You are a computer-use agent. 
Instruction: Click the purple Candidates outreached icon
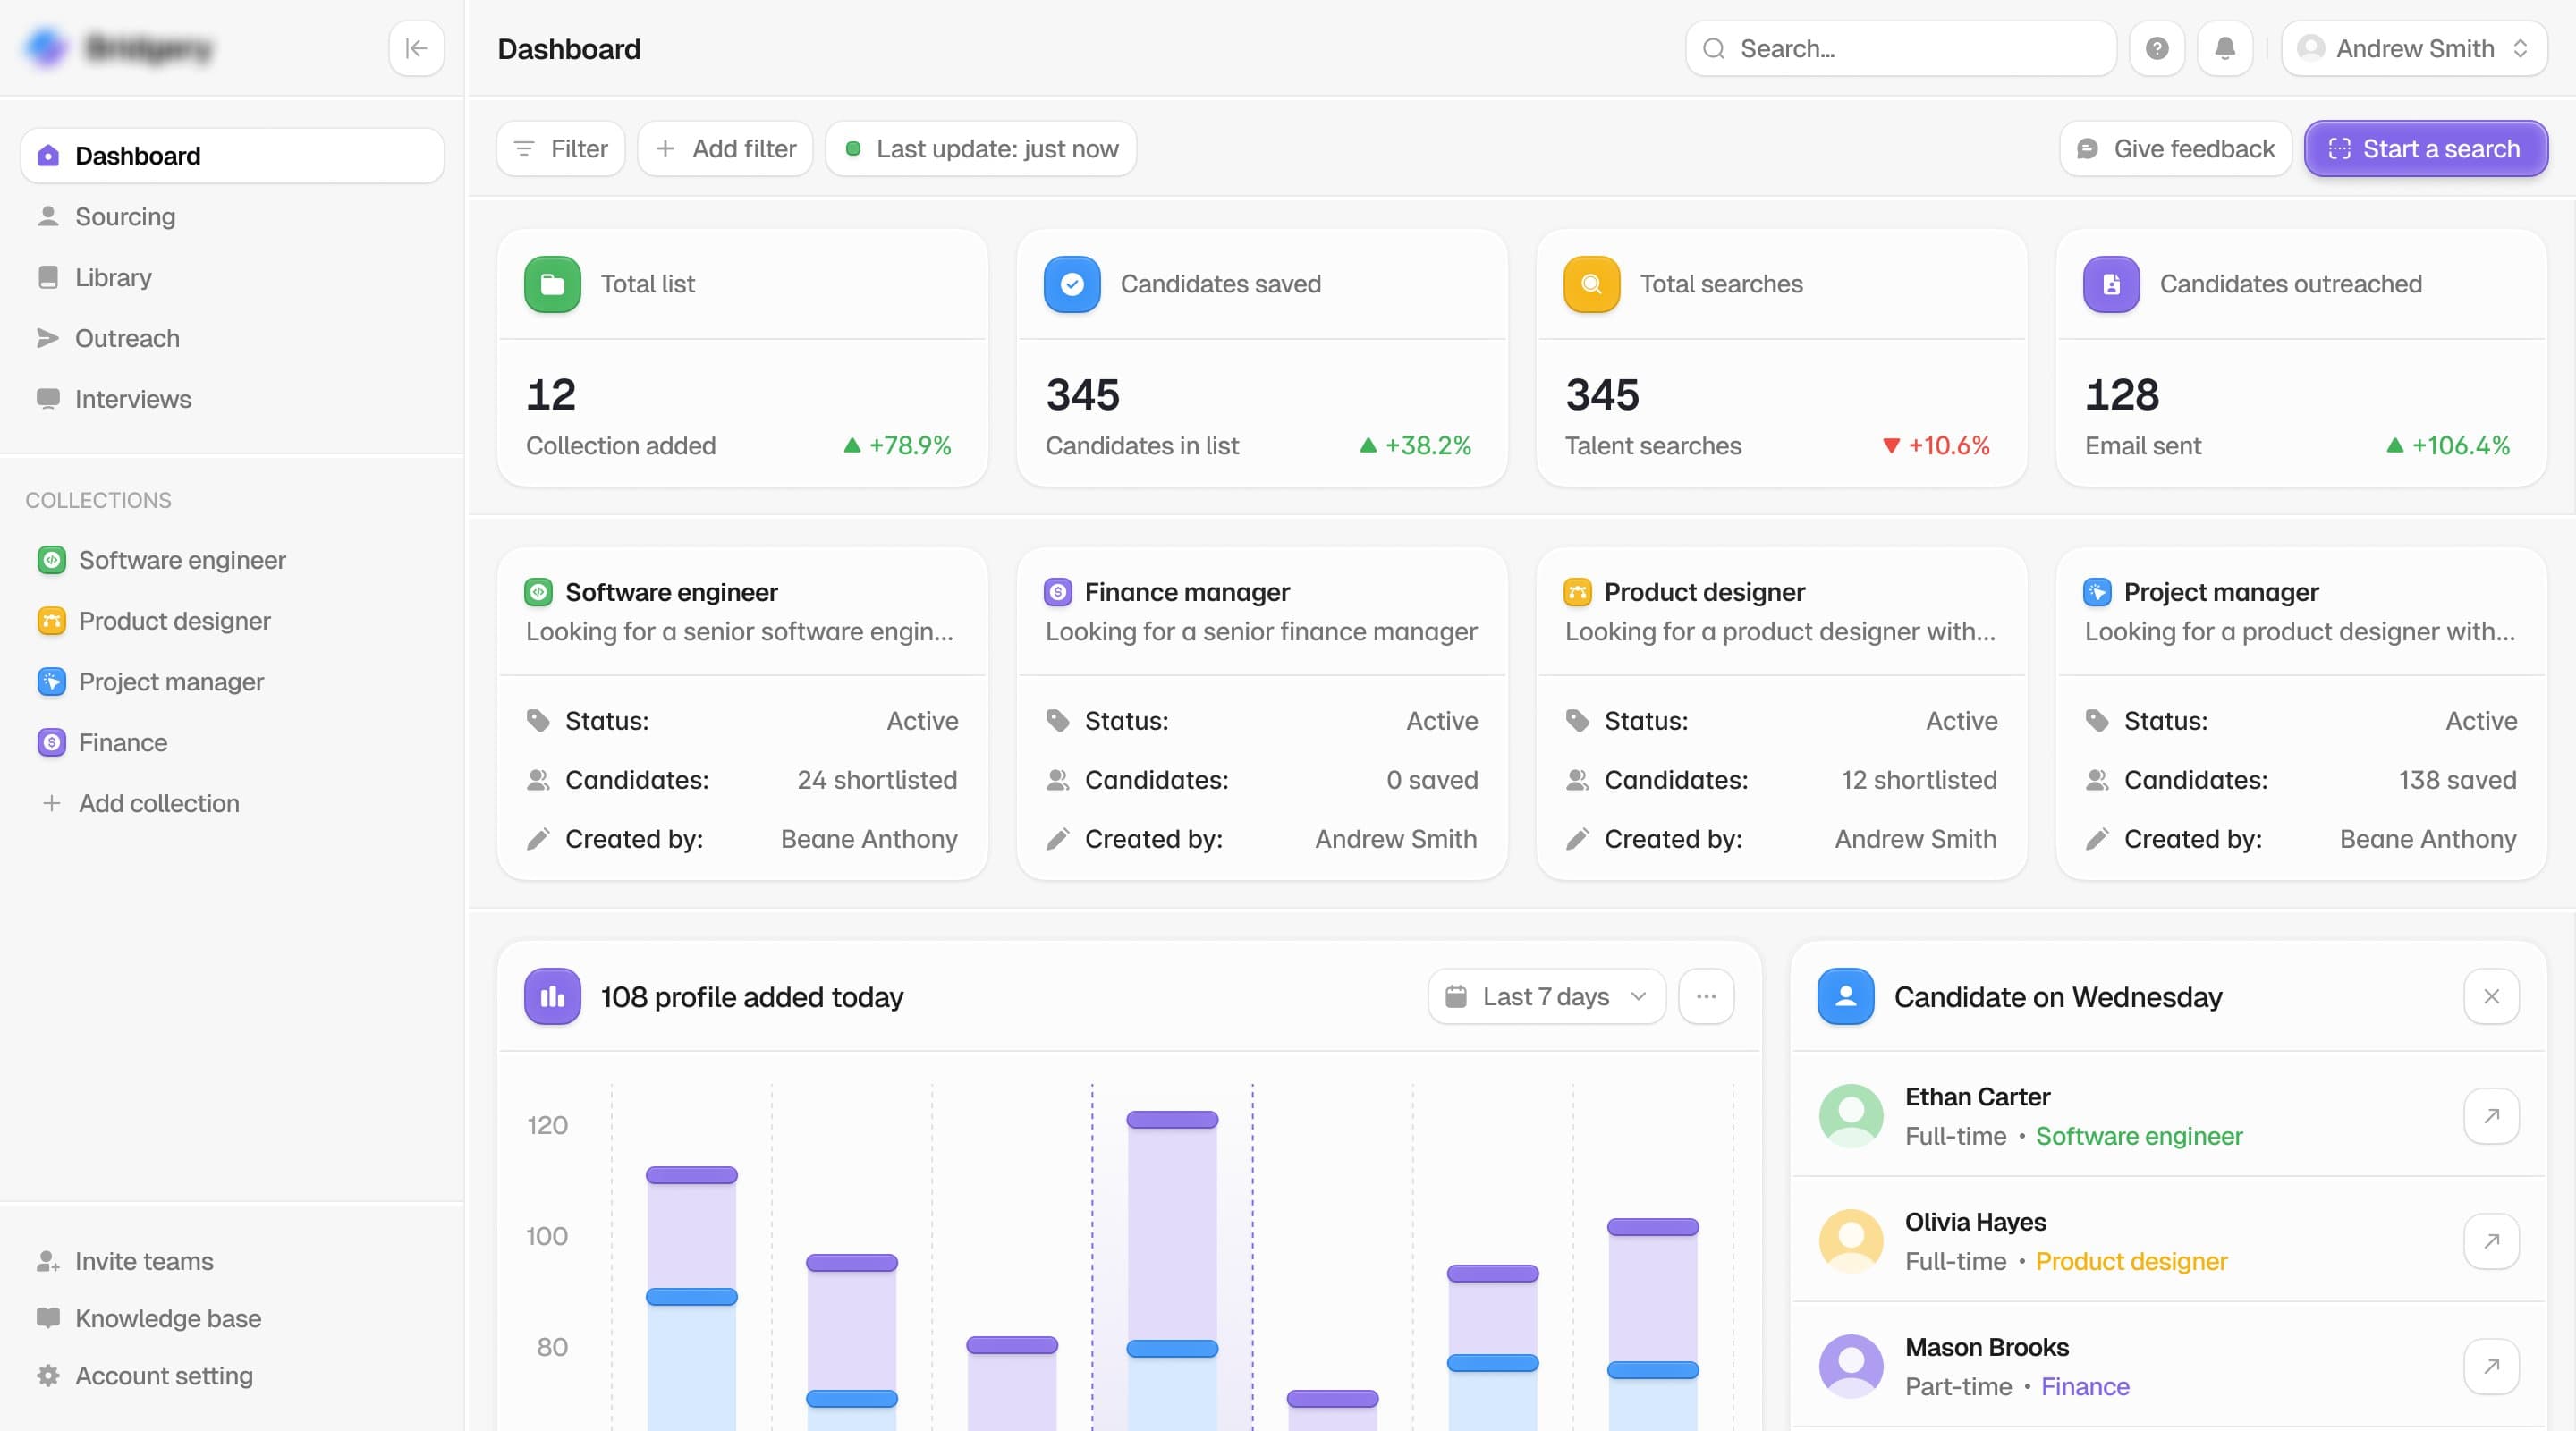click(x=2111, y=284)
